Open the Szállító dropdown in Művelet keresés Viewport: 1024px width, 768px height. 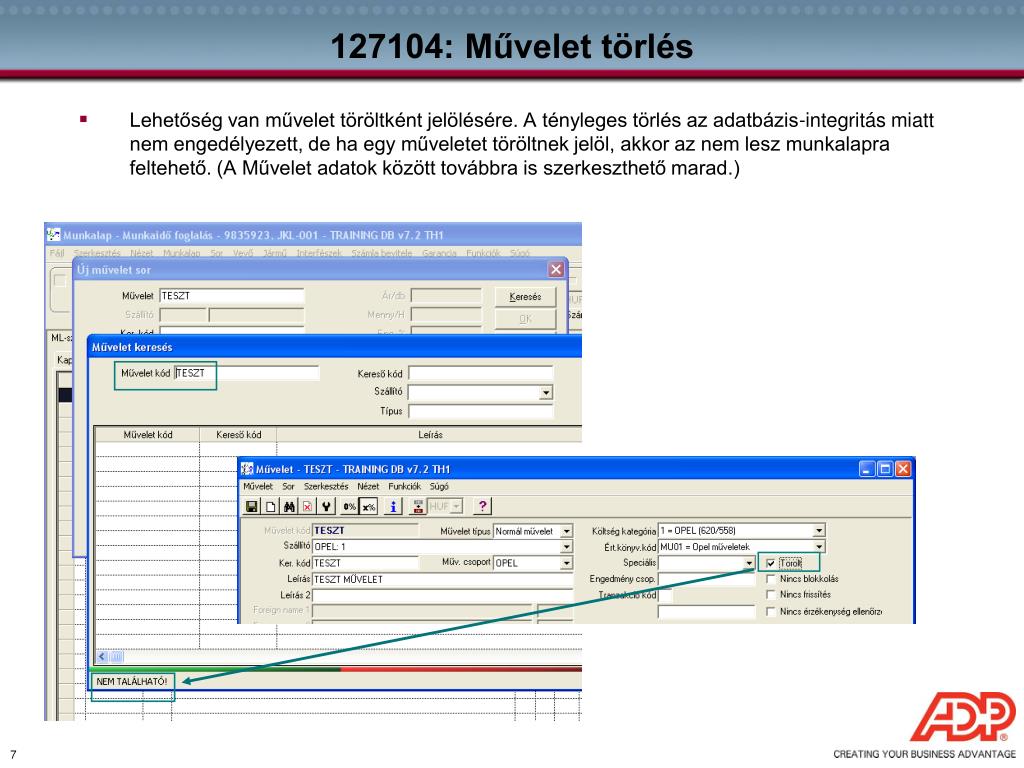pyautogui.click(x=546, y=392)
